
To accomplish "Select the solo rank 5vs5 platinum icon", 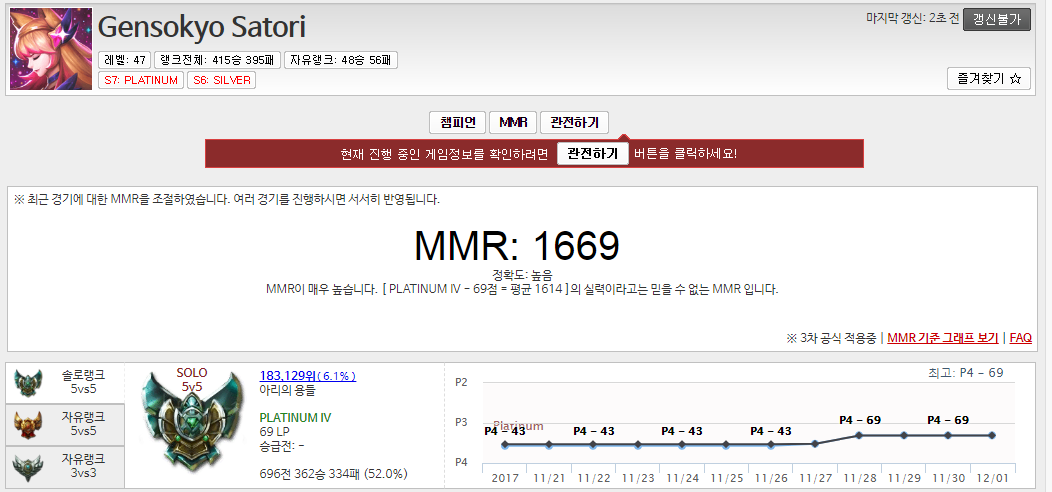I will coord(27,383).
